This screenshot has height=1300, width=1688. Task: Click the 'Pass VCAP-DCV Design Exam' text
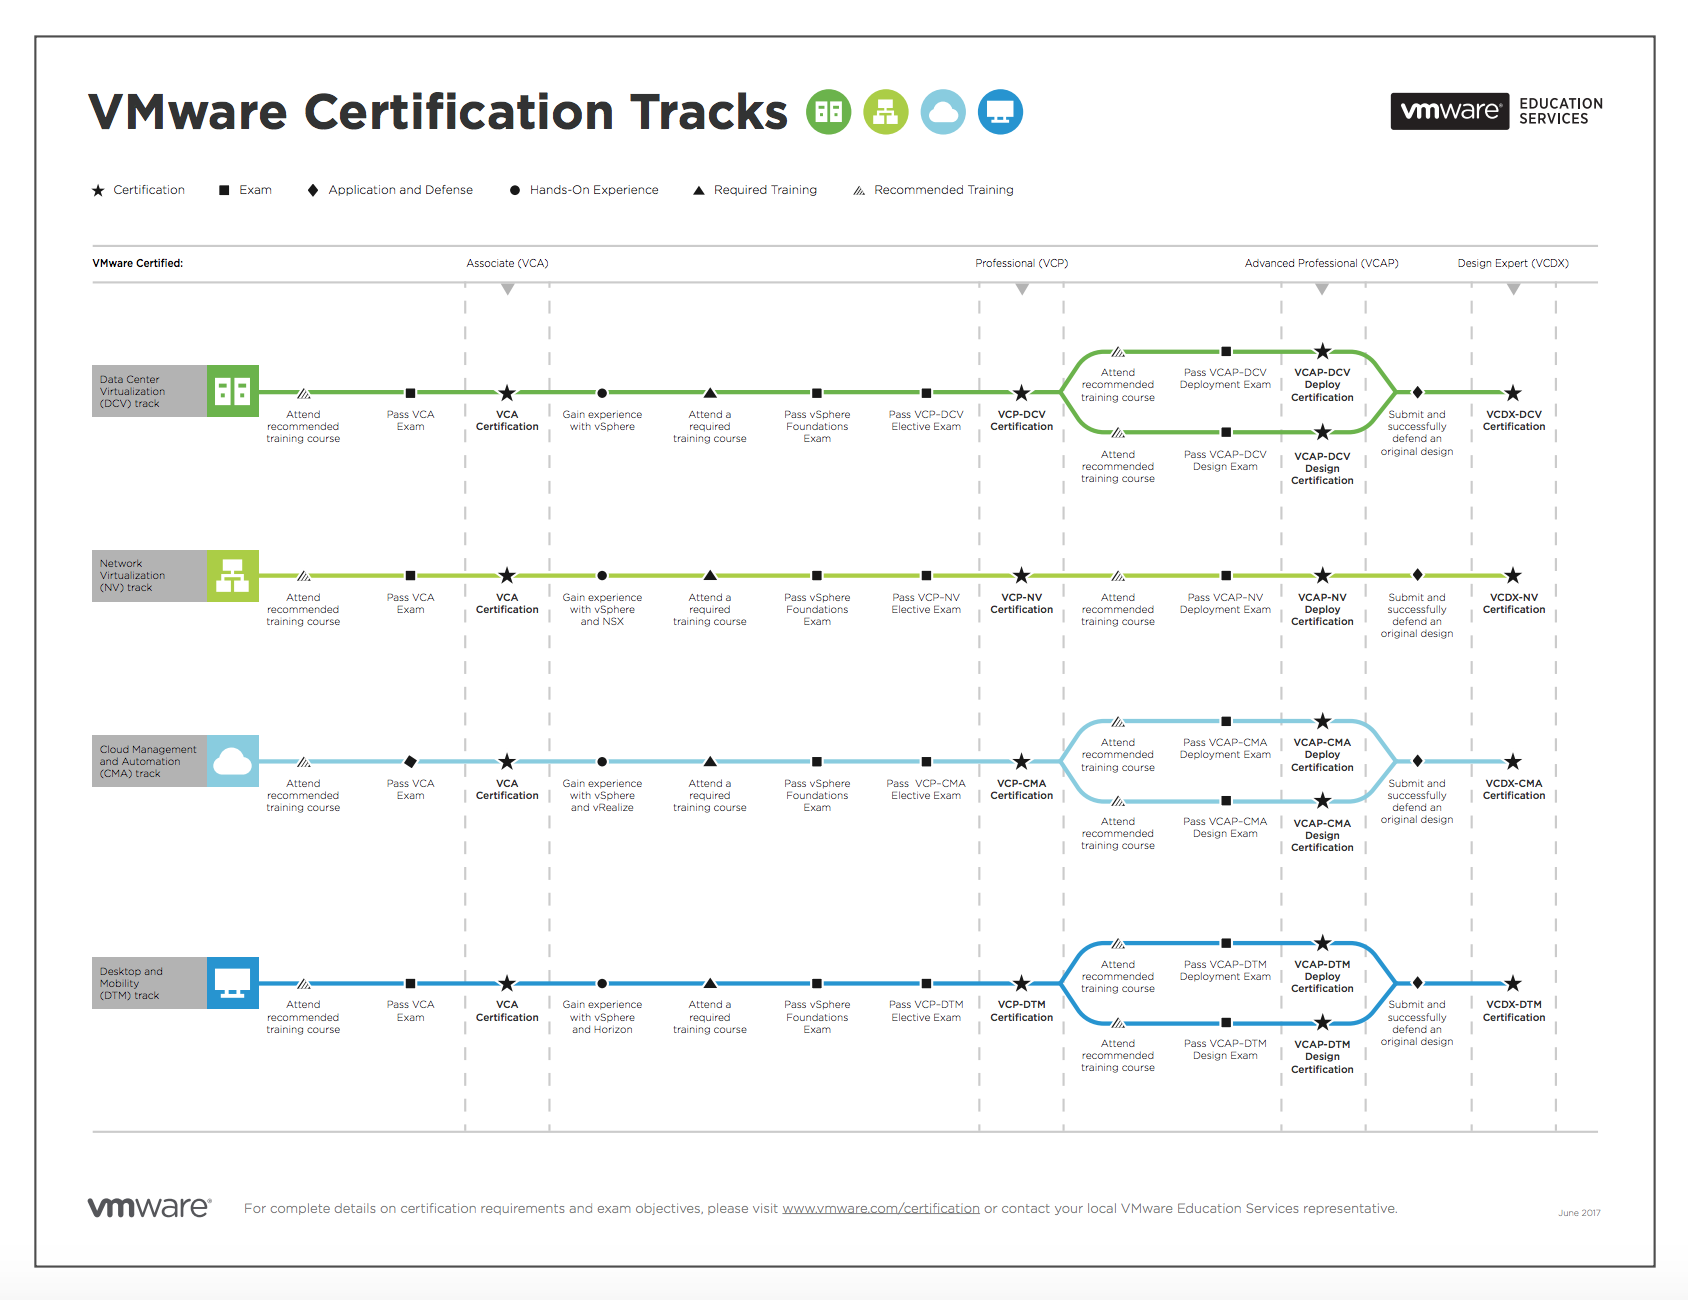1225,461
